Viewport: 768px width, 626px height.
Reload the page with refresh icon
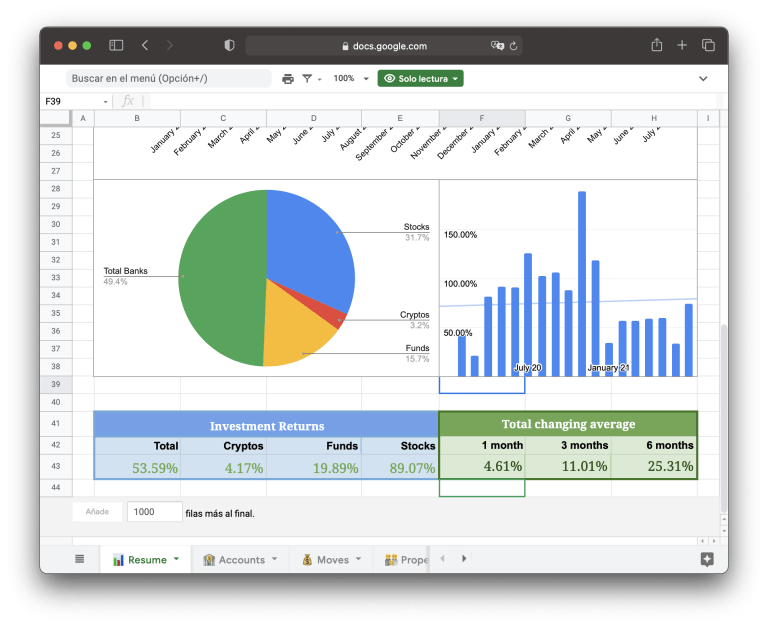pyautogui.click(x=514, y=46)
